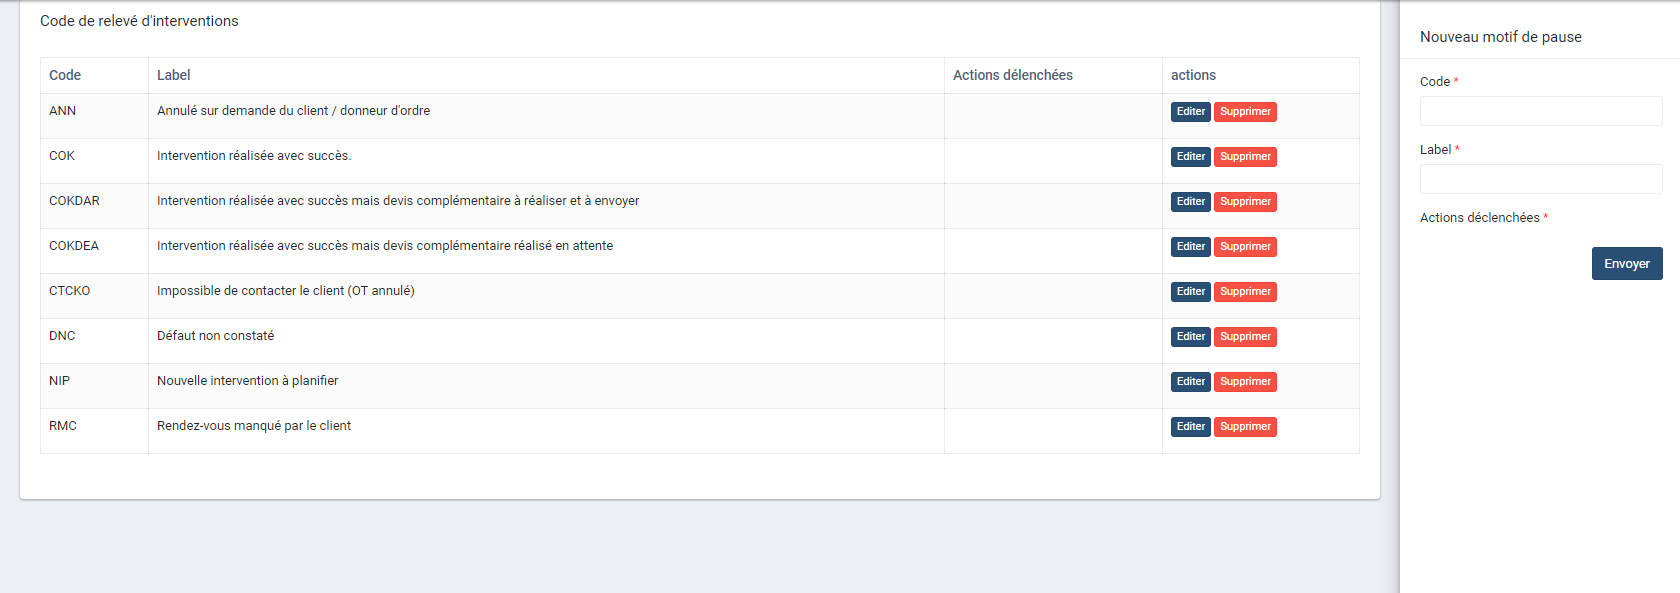
Task: Edit the CTCKO code entry
Action: coord(1190,292)
